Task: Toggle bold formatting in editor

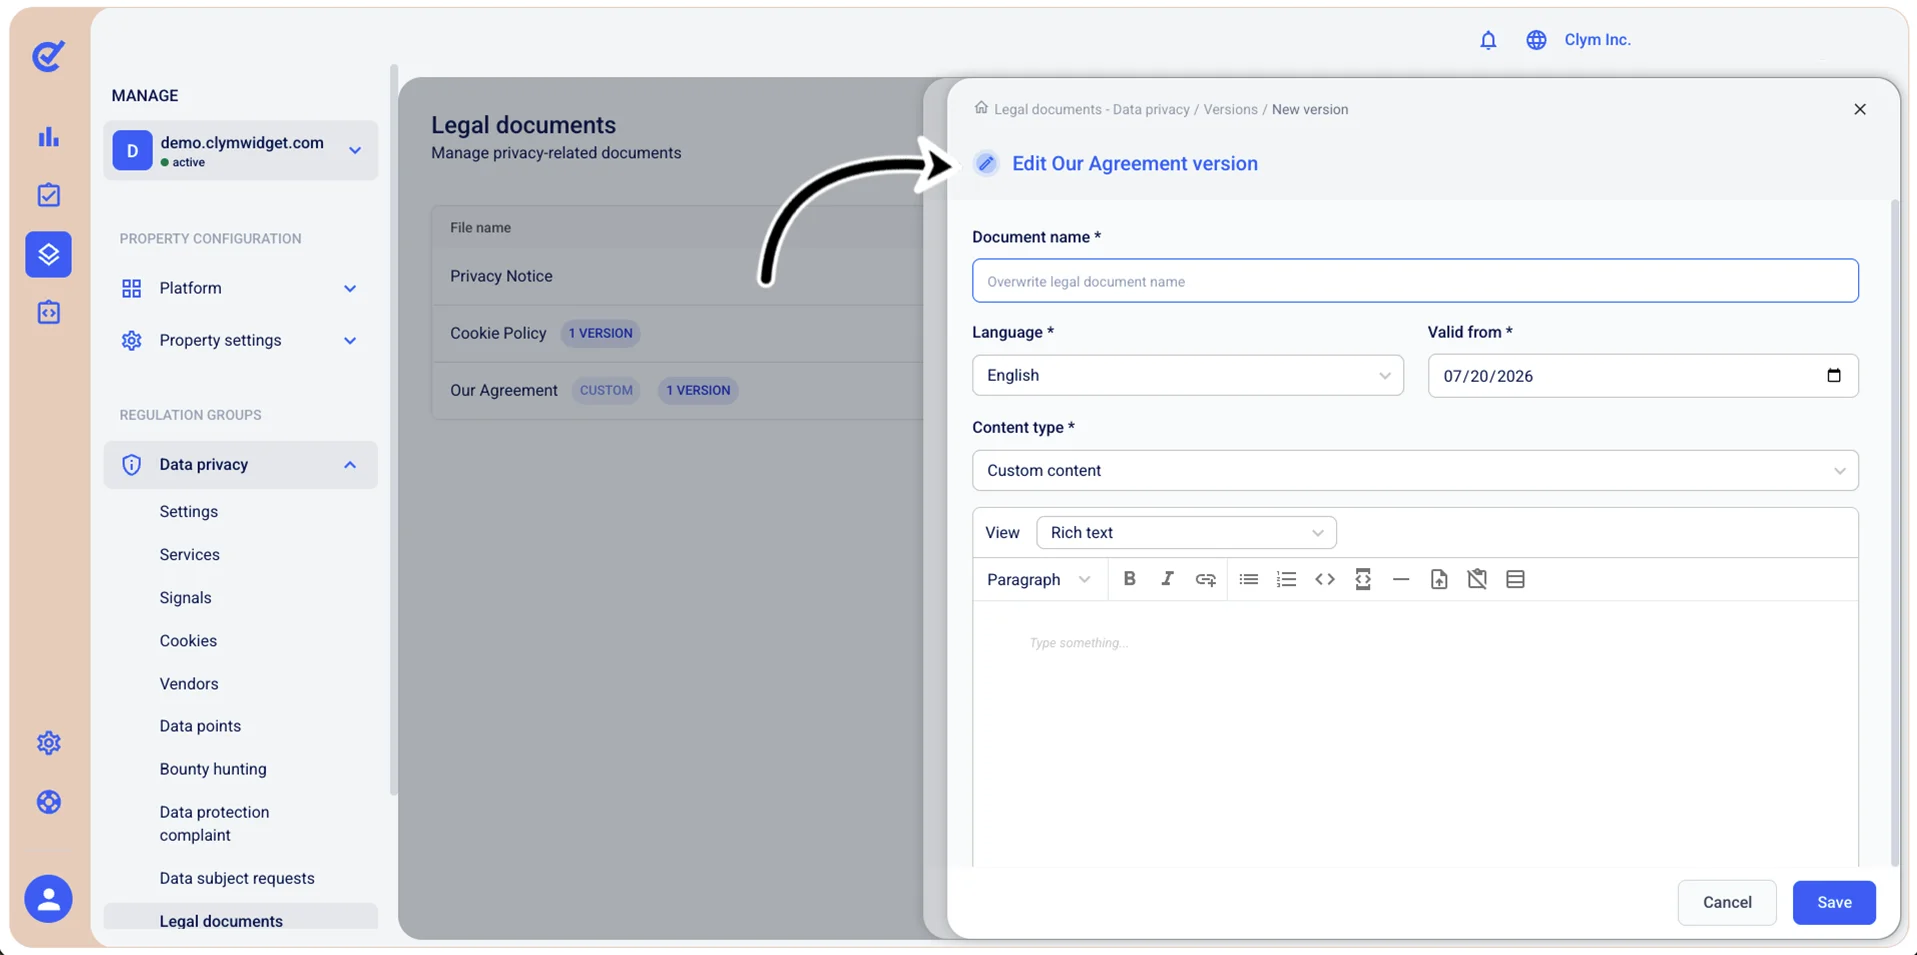Action: click(x=1129, y=579)
